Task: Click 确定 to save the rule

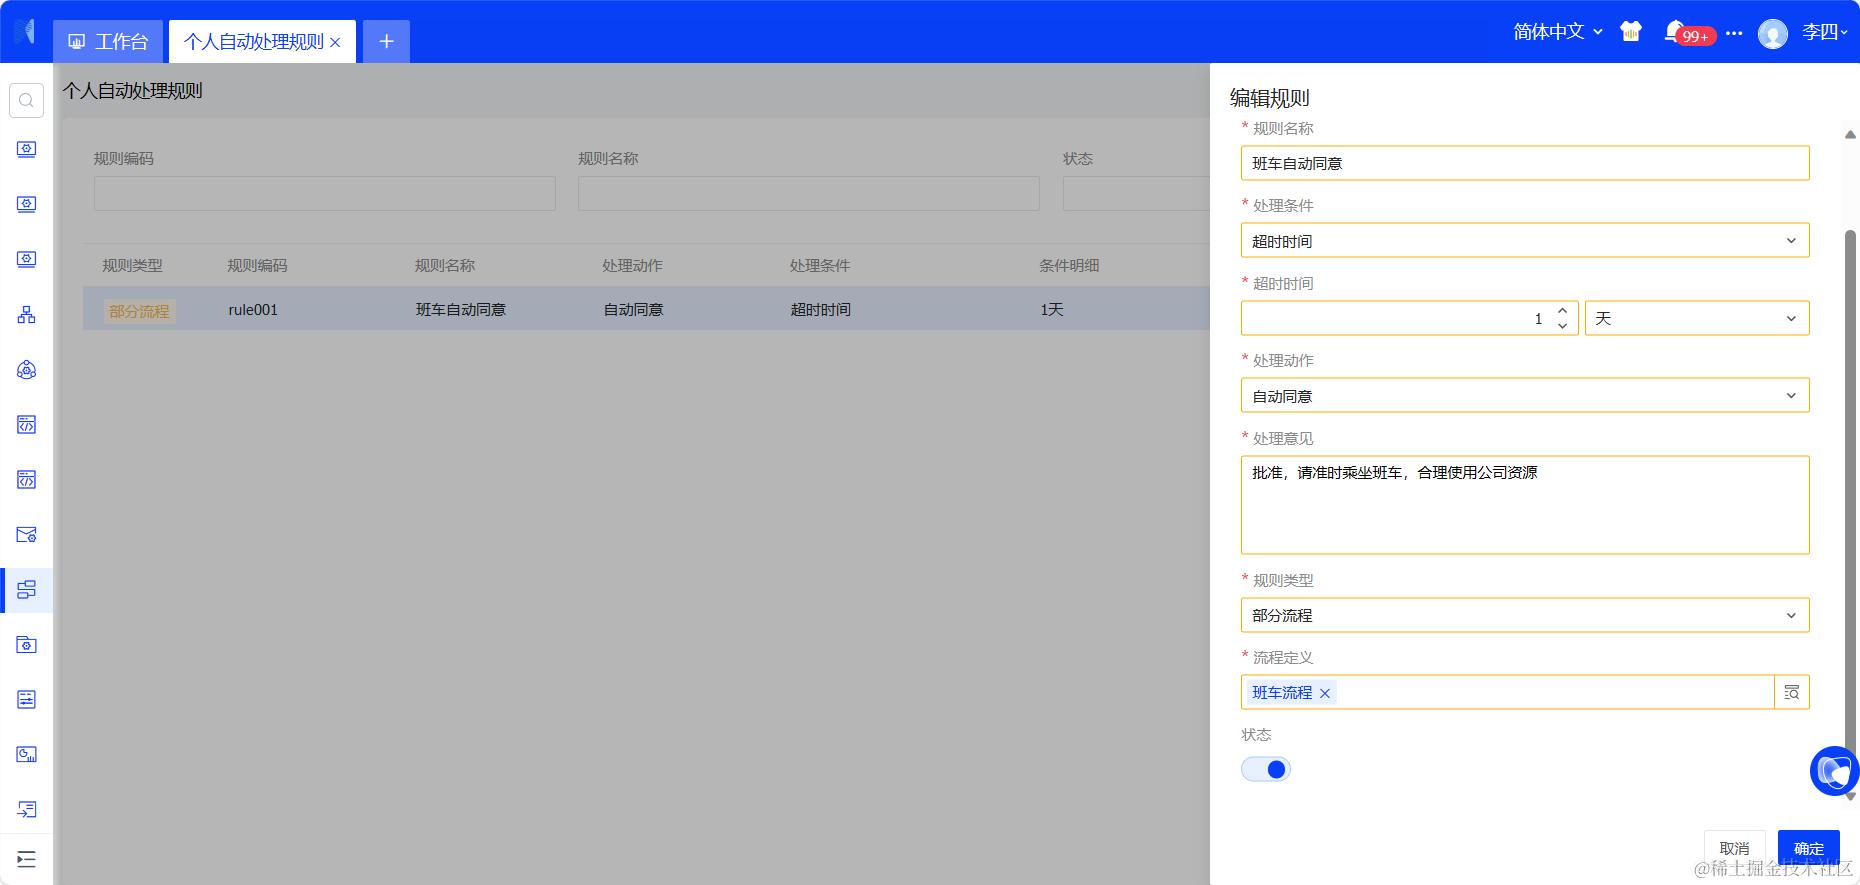Action: pos(1808,848)
